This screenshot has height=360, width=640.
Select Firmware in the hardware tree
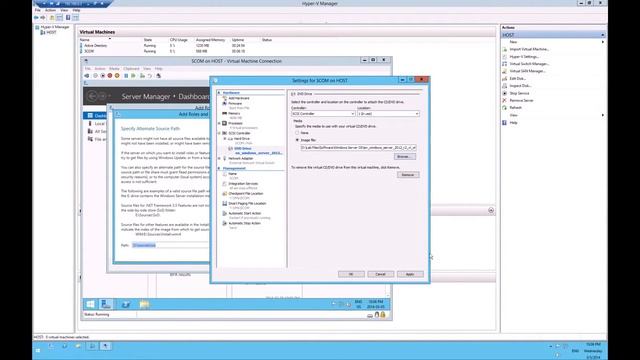tap(235, 104)
